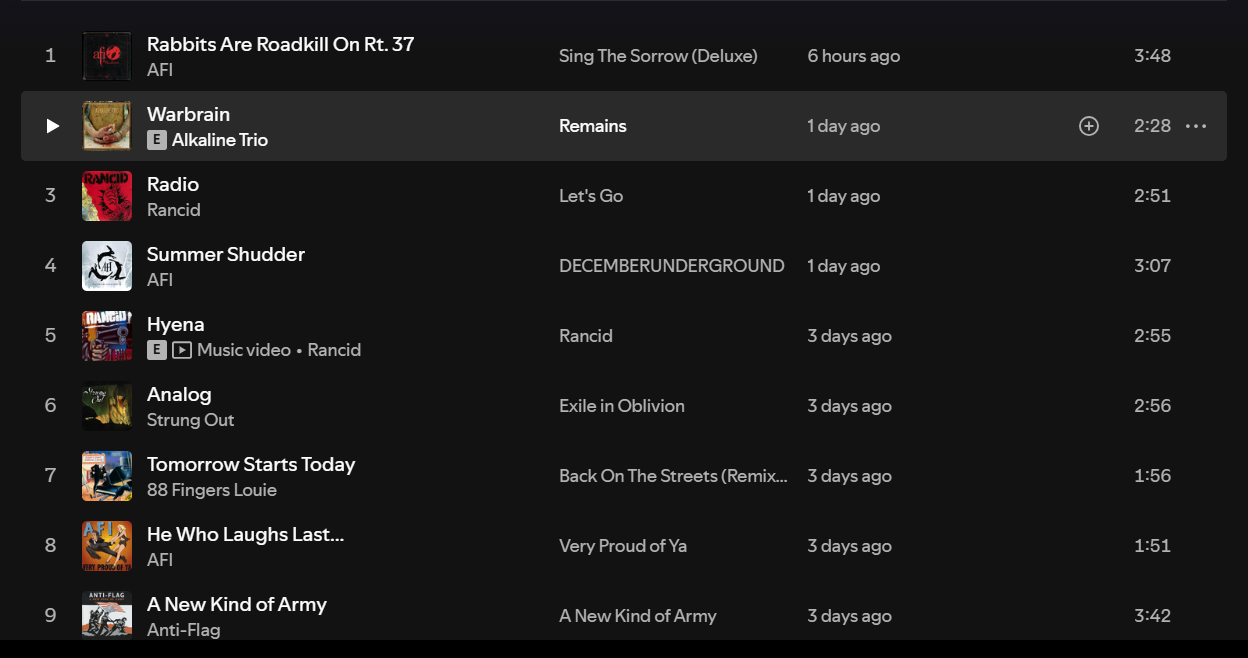Viewport: 1248px width, 658px height.
Task: Click the 2:55 duration of Hyena
Action: pos(1152,336)
